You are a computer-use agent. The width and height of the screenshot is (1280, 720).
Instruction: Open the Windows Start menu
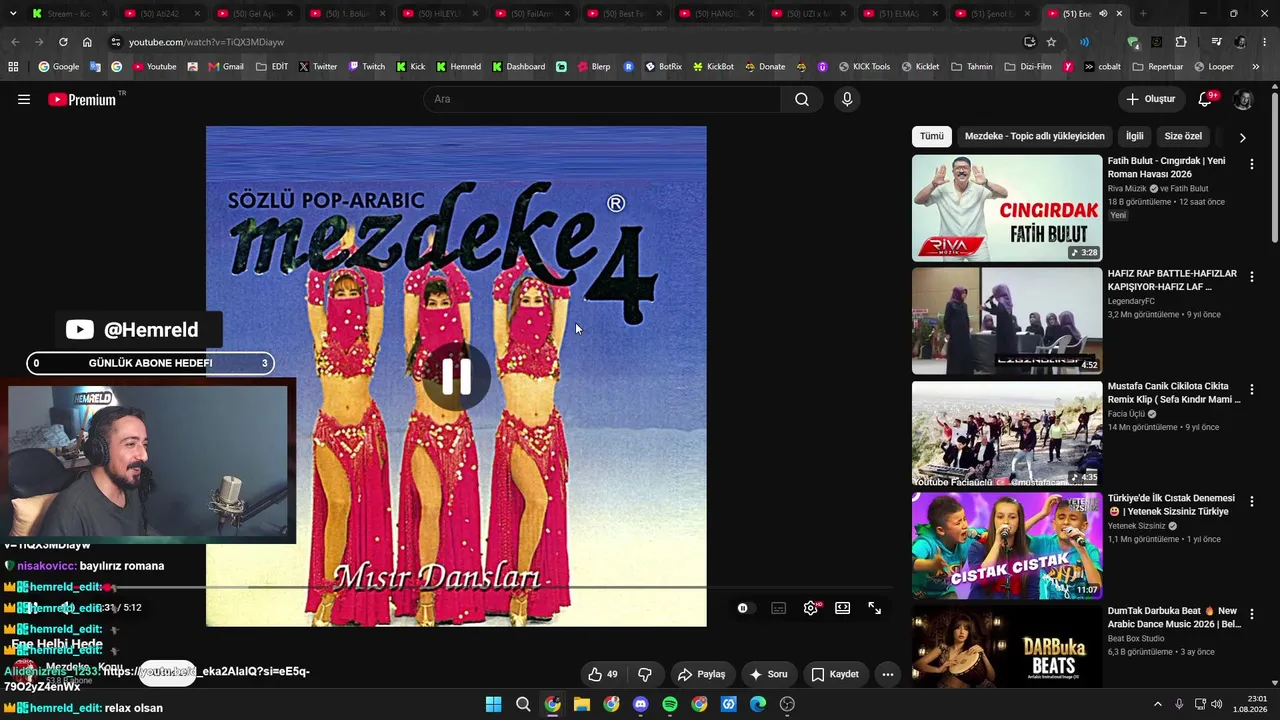click(x=493, y=704)
